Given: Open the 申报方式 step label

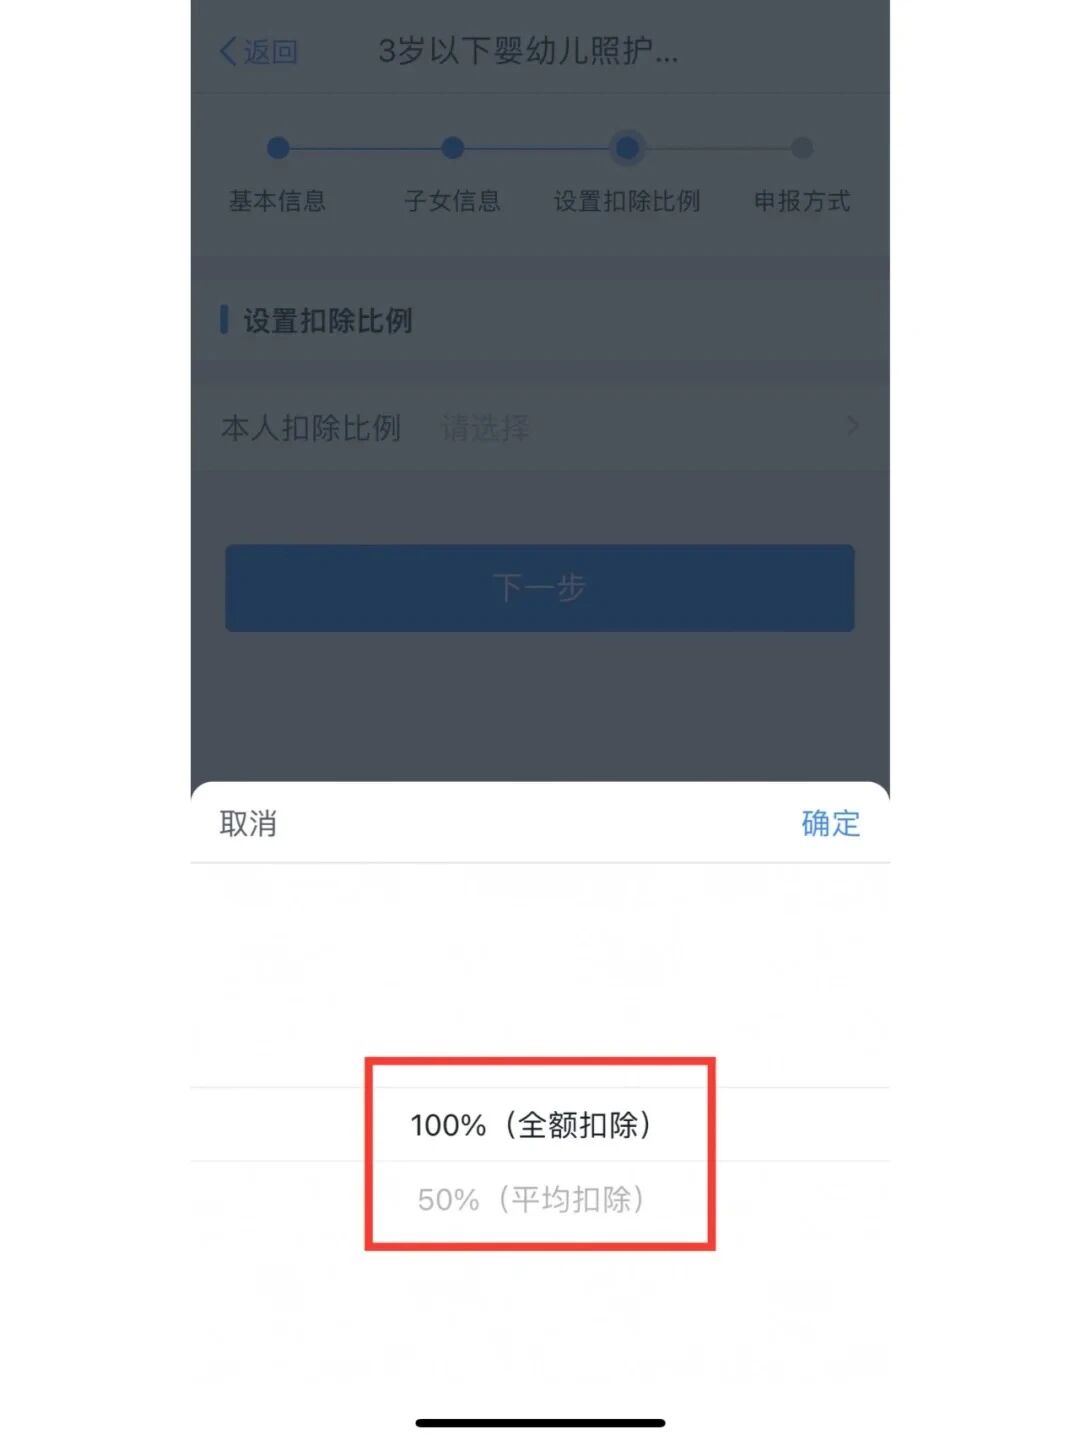Looking at the screenshot, I should click(x=802, y=201).
